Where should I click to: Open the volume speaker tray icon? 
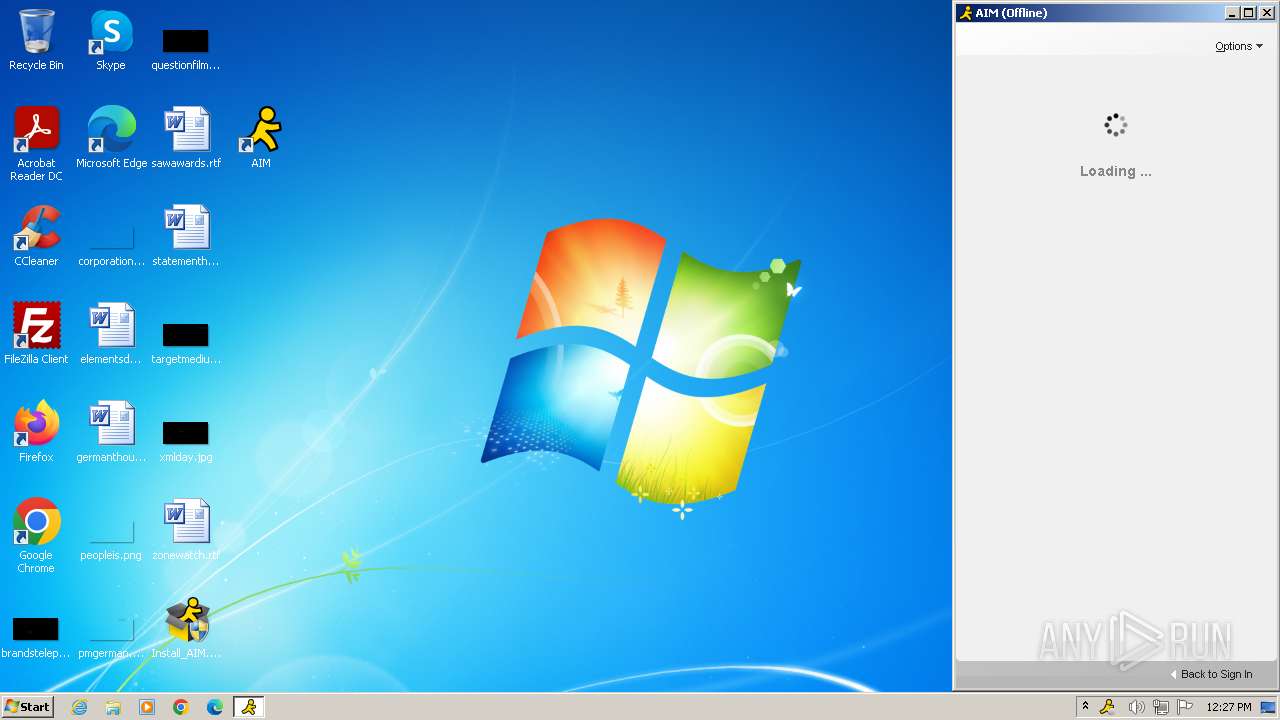(x=1136, y=707)
